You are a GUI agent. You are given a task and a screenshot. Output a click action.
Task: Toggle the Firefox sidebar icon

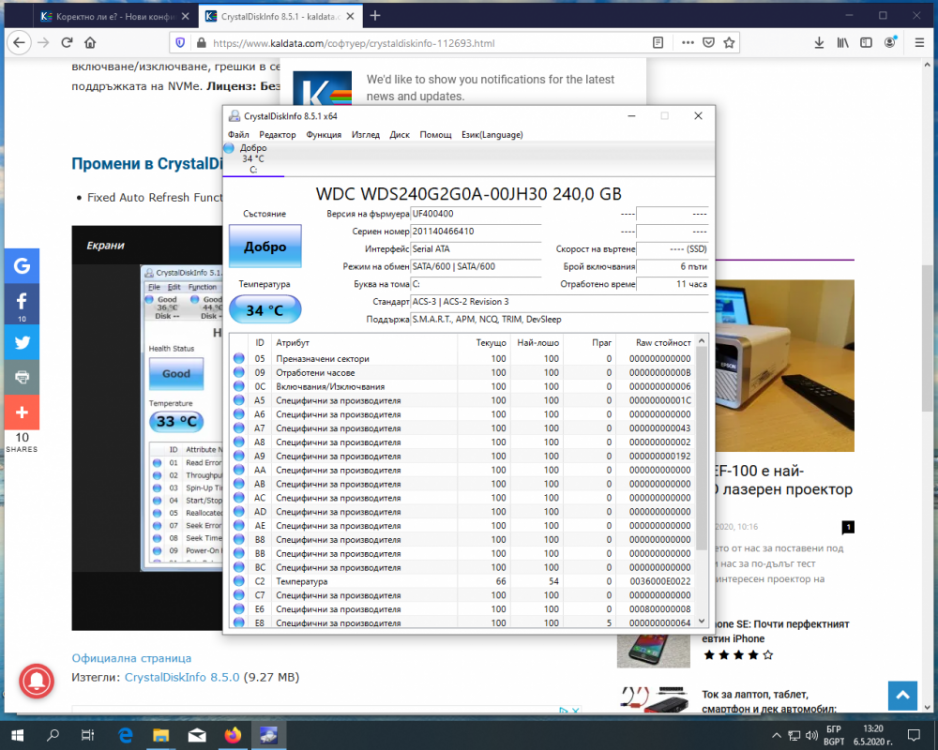pyautogui.click(x=866, y=43)
